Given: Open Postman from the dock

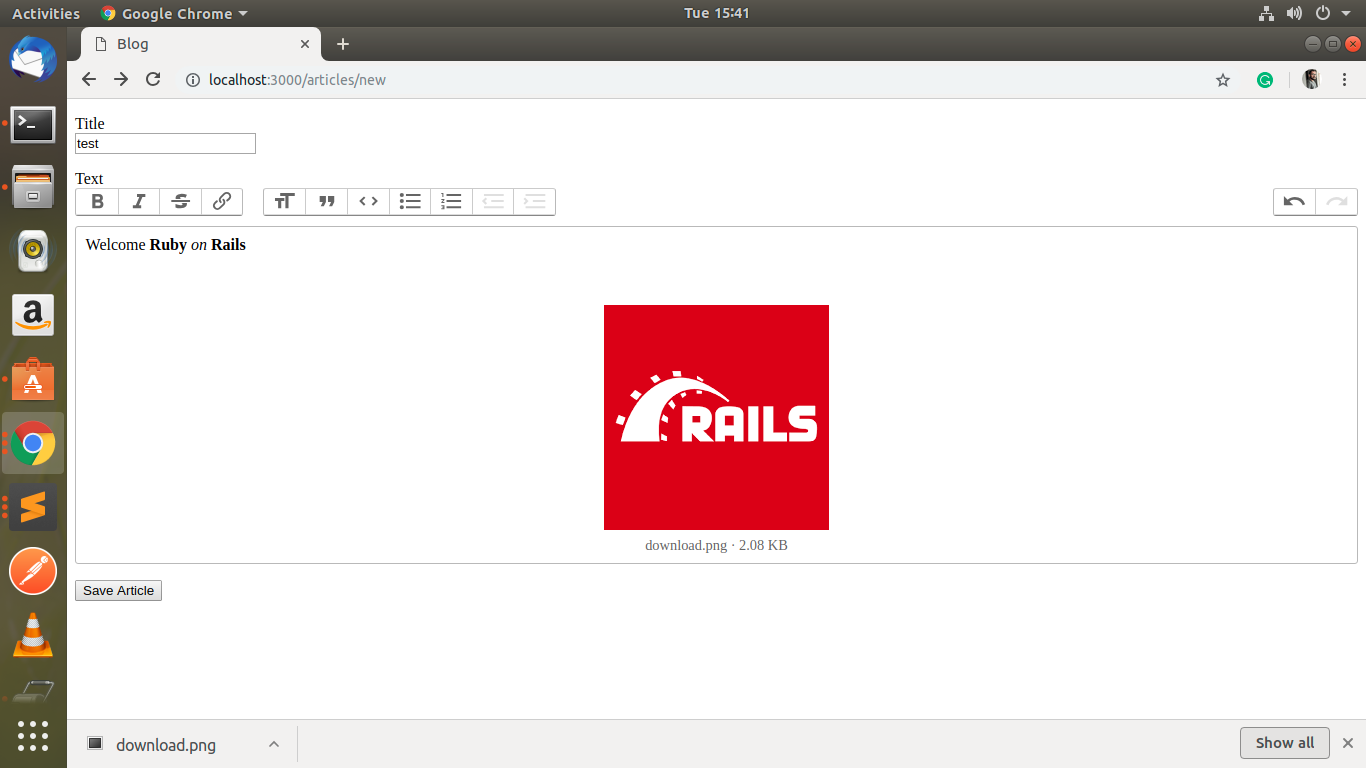Looking at the screenshot, I should tap(33, 572).
